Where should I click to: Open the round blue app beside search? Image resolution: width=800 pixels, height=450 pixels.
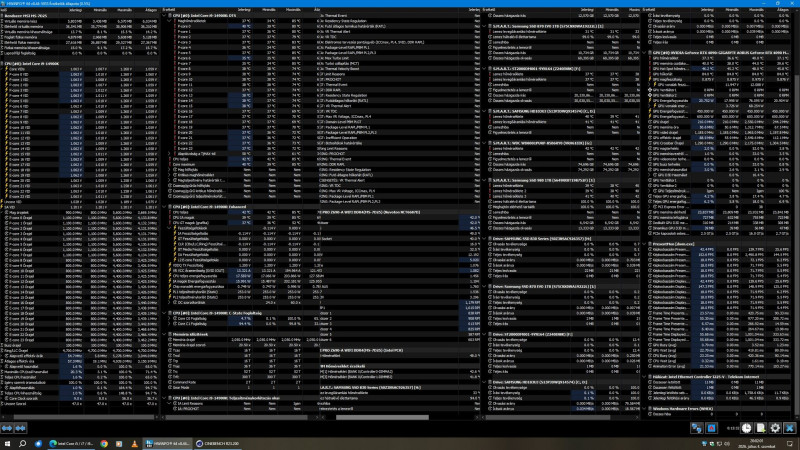point(38,444)
